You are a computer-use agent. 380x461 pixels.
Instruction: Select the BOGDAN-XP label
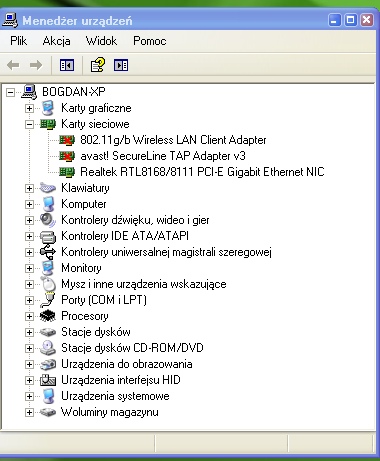(74, 92)
